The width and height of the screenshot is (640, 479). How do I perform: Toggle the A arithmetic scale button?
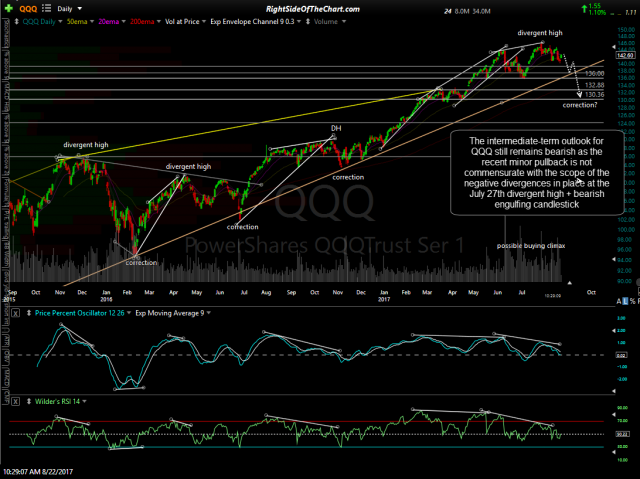click(619, 302)
